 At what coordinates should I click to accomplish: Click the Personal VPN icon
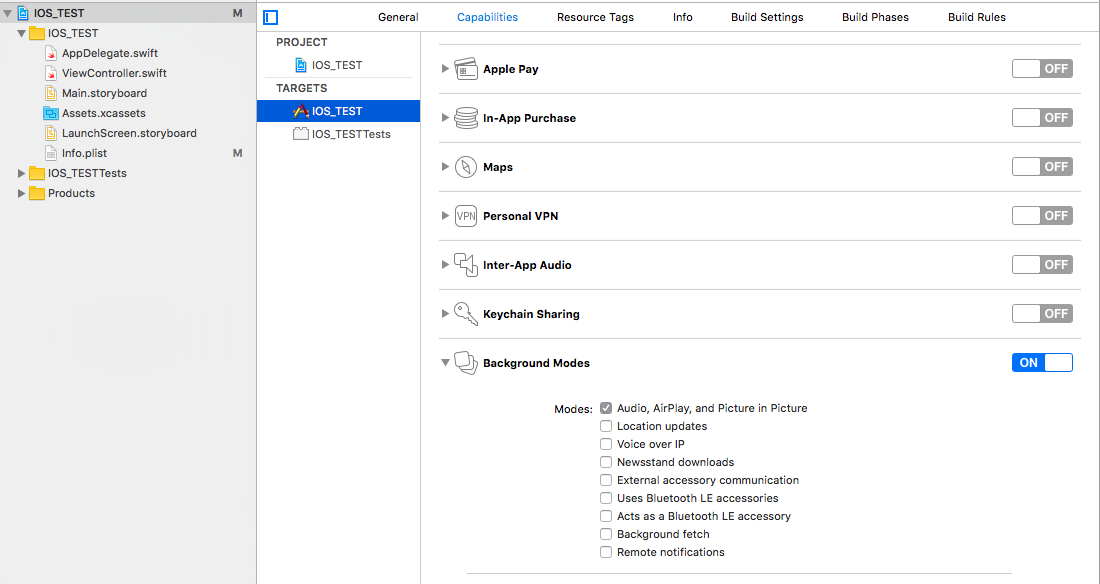pos(466,216)
